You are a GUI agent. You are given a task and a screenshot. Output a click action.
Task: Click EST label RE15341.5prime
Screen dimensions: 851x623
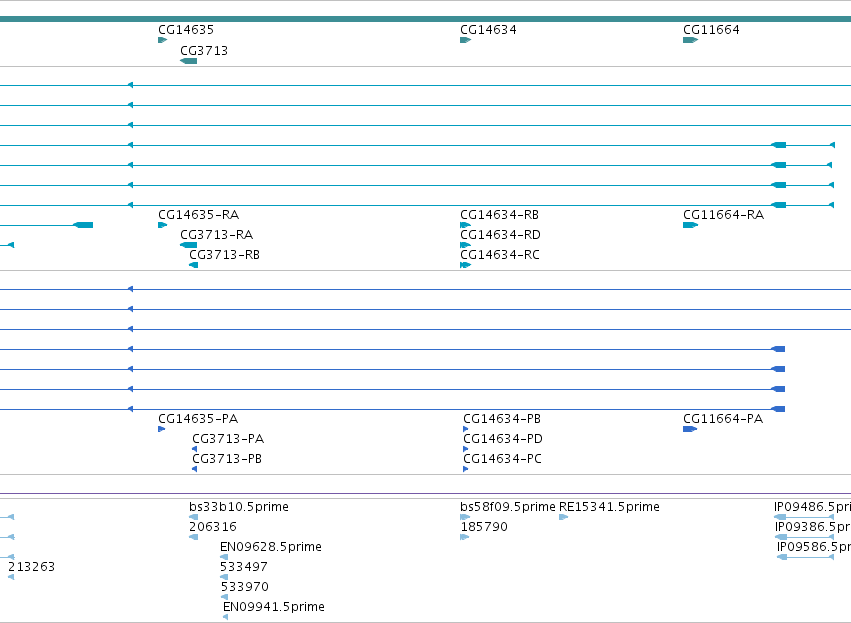[x=609, y=507]
